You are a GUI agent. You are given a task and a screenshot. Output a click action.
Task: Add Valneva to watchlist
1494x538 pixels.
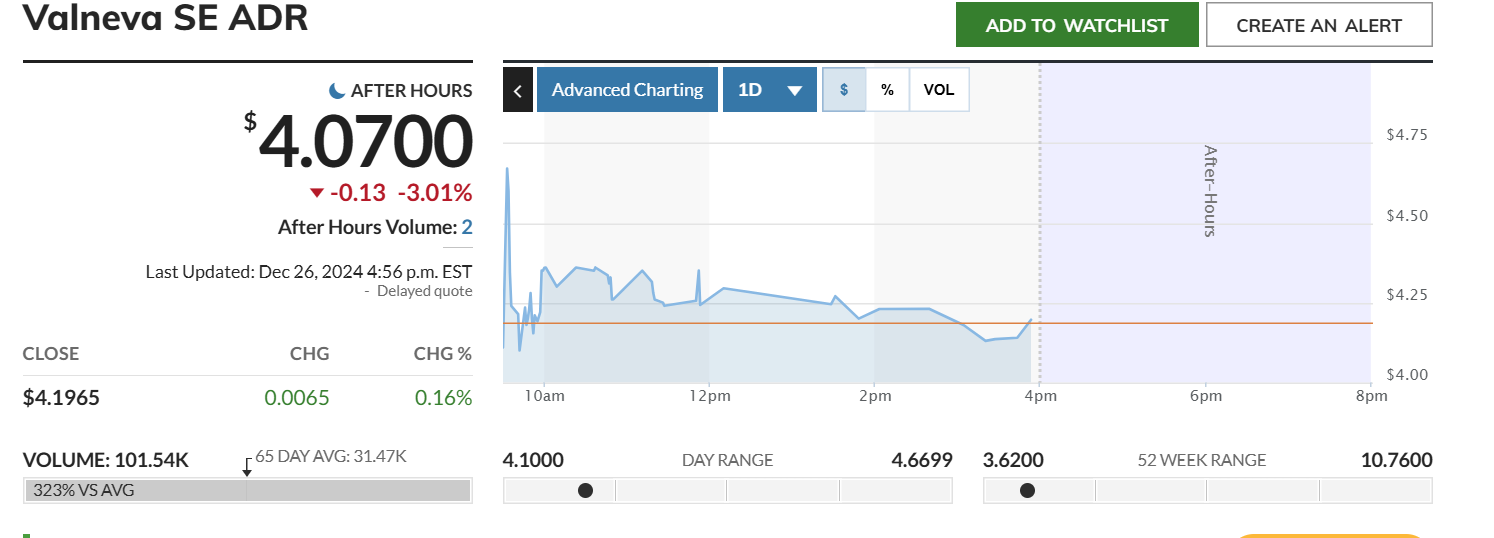pos(1077,25)
